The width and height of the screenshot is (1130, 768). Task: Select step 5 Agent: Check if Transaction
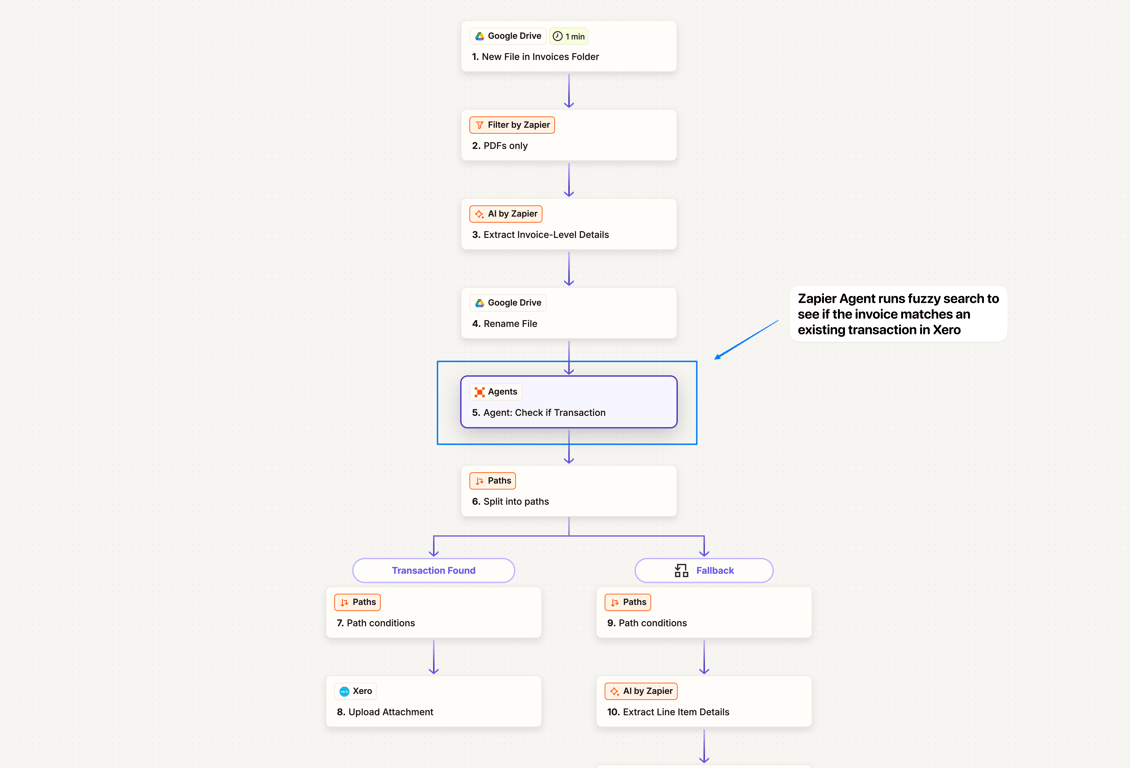click(x=569, y=402)
